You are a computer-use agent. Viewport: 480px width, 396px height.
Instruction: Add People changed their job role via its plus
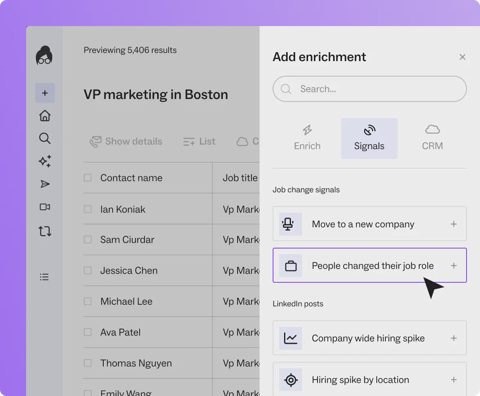453,266
